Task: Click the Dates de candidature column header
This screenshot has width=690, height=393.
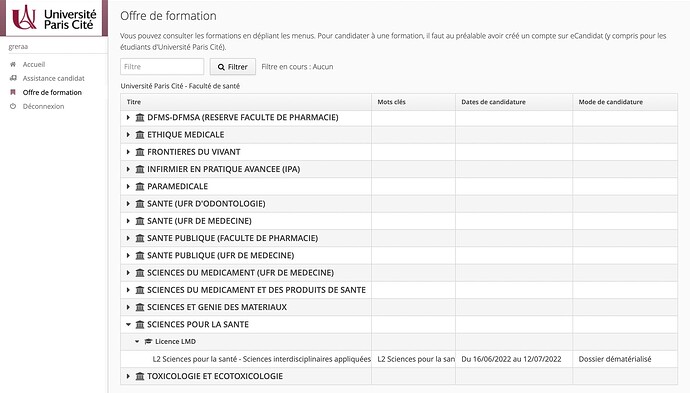Action: tap(493, 102)
